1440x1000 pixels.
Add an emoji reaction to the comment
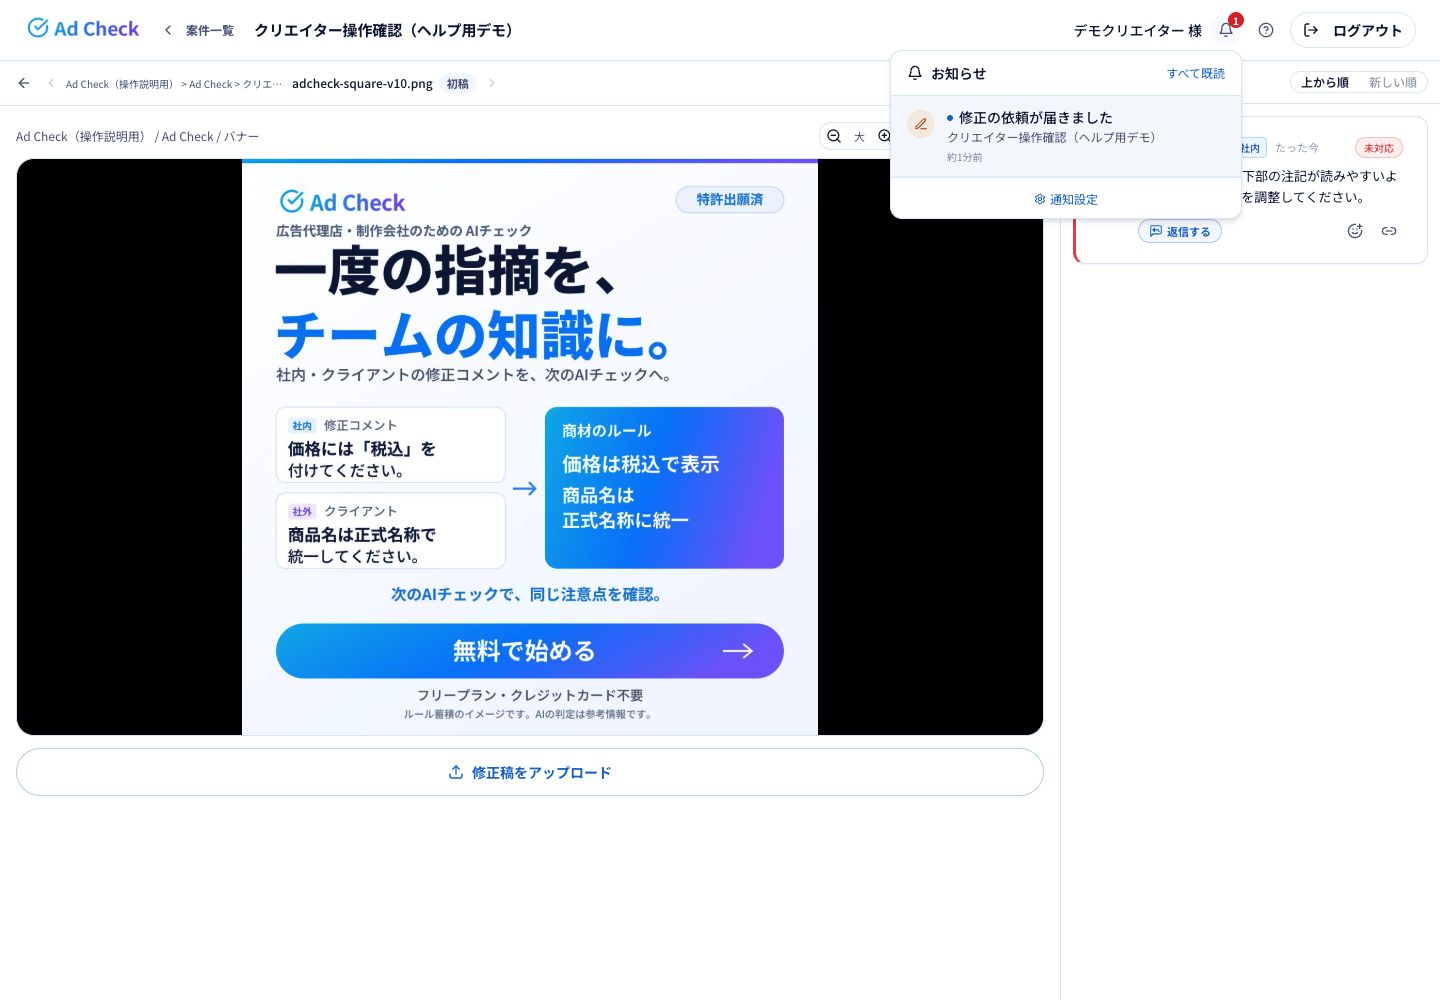click(x=1355, y=231)
